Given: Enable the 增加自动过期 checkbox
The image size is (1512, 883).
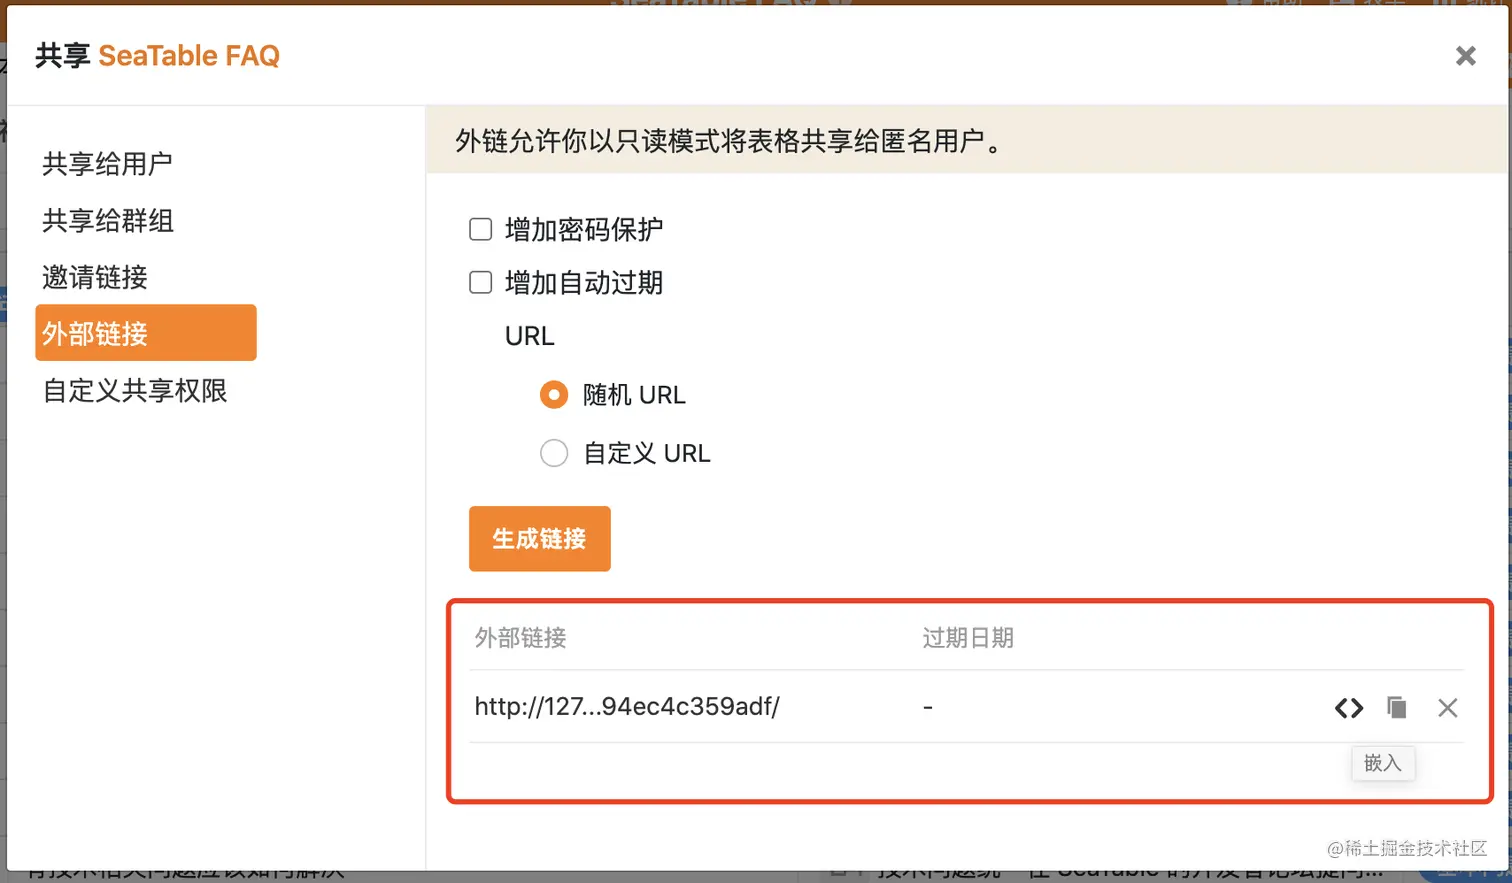Looking at the screenshot, I should click(x=481, y=282).
